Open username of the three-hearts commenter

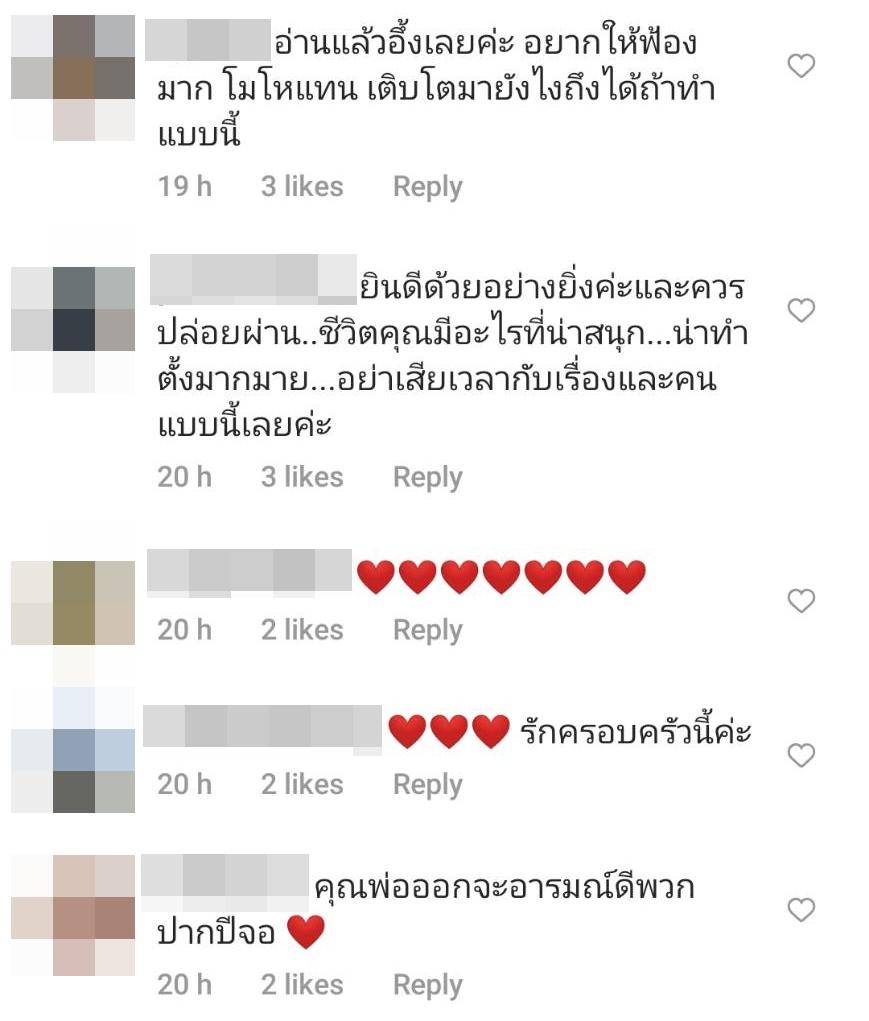[x=262, y=728]
